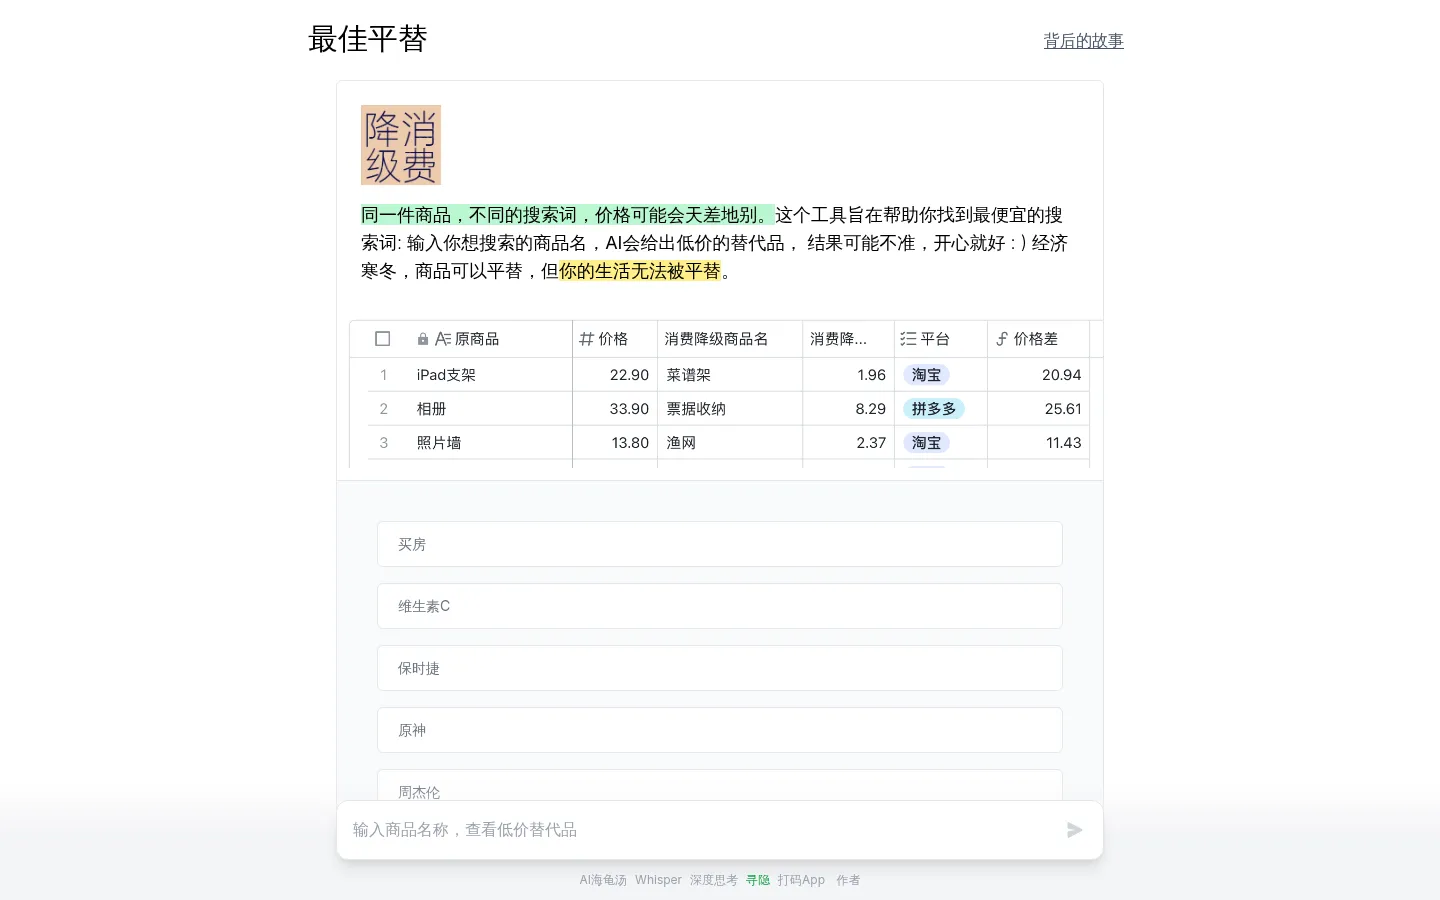1440x900 pixels.
Task: Select the 照片墙 cell
Action: [x=490, y=443]
